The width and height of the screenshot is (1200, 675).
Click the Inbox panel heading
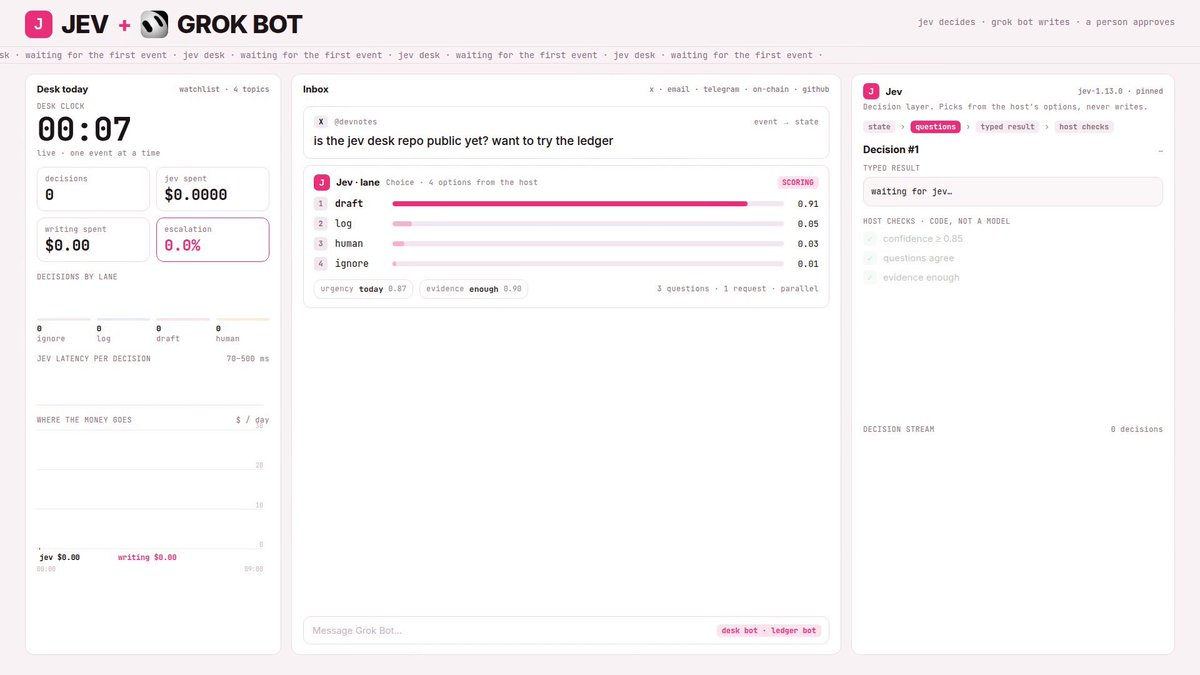click(x=316, y=90)
